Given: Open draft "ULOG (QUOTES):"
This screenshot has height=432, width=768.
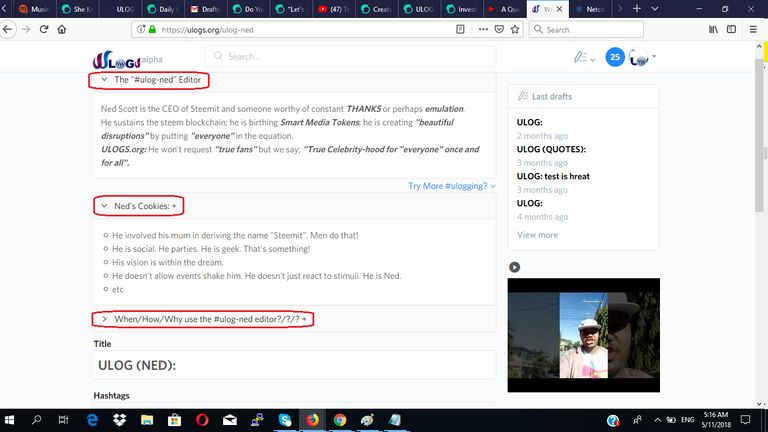Looking at the screenshot, I should point(551,149).
